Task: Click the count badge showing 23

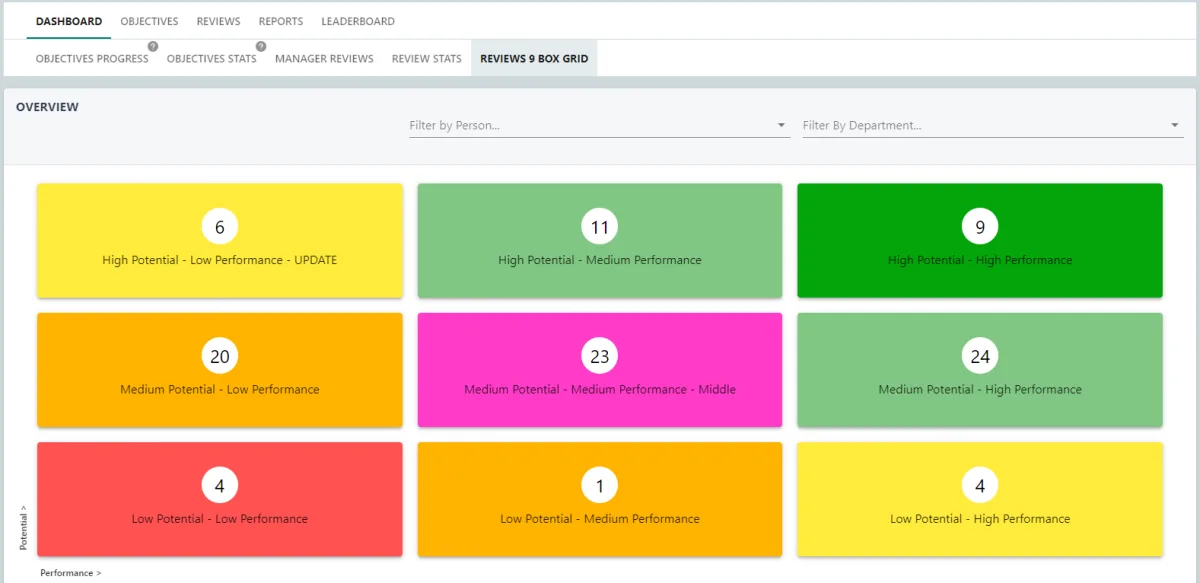Action: [x=600, y=356]
